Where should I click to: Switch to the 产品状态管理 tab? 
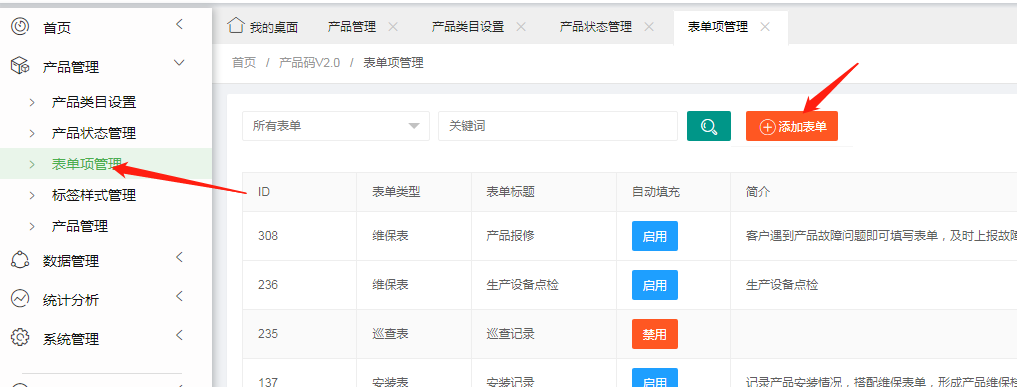tap(595, 27)
